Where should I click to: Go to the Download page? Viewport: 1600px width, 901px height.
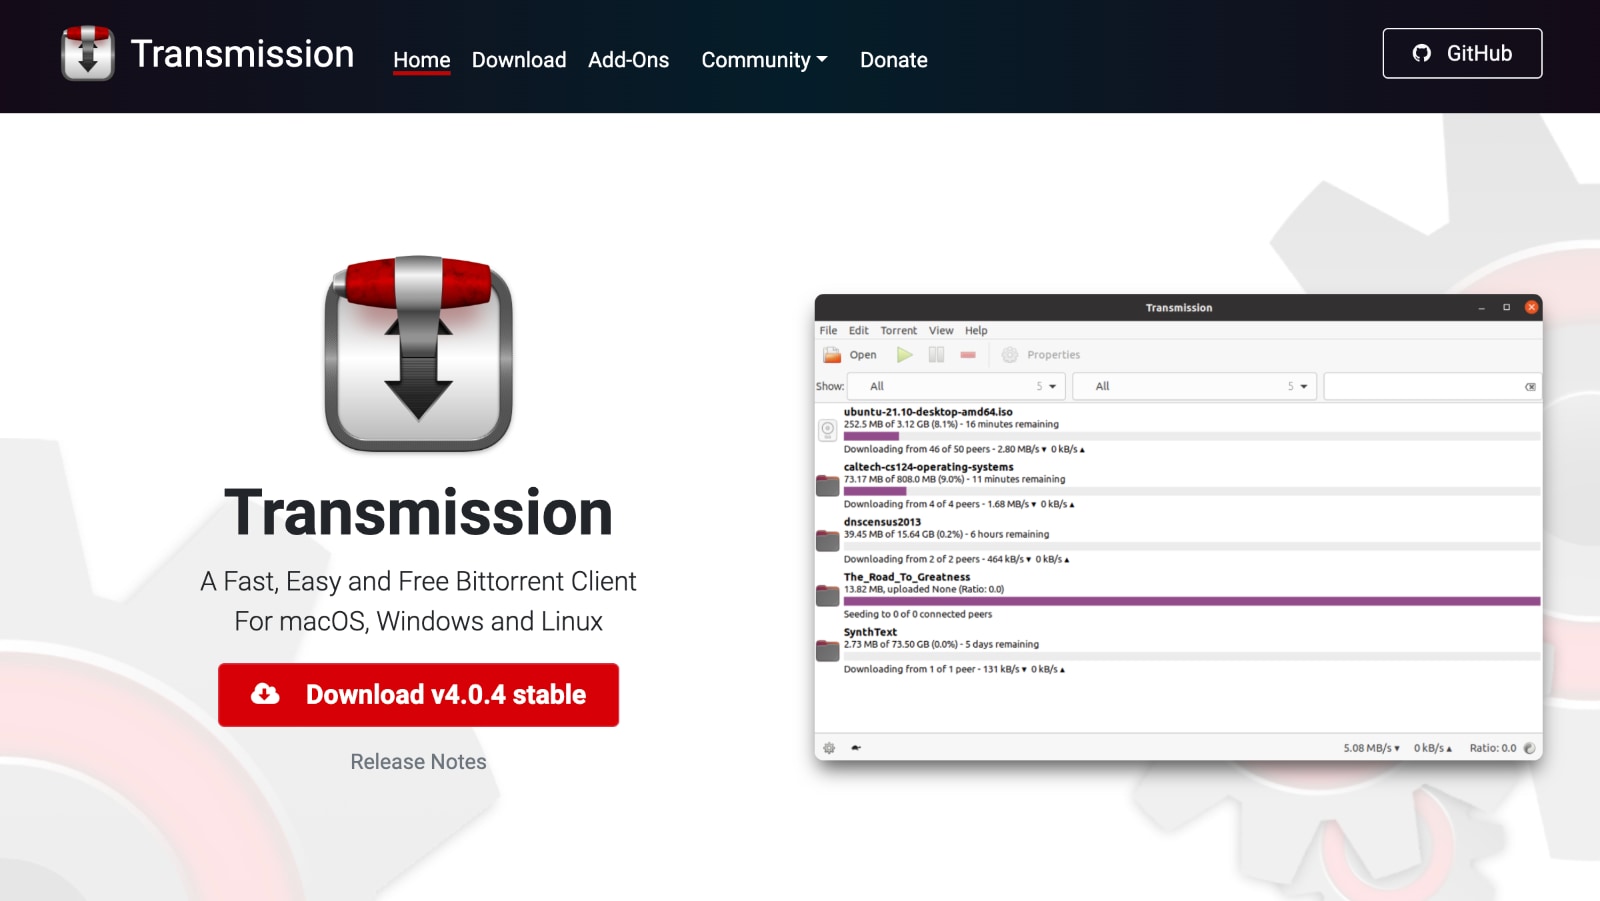pos(519,60)
